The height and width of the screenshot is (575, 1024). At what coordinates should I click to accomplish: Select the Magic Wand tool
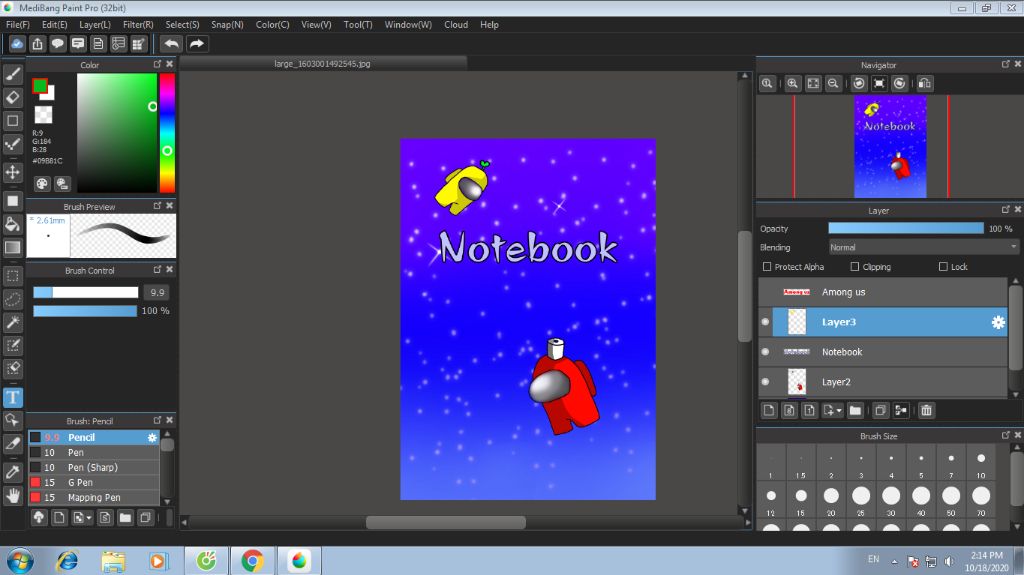pyautogui.click(x=12, y=322)
